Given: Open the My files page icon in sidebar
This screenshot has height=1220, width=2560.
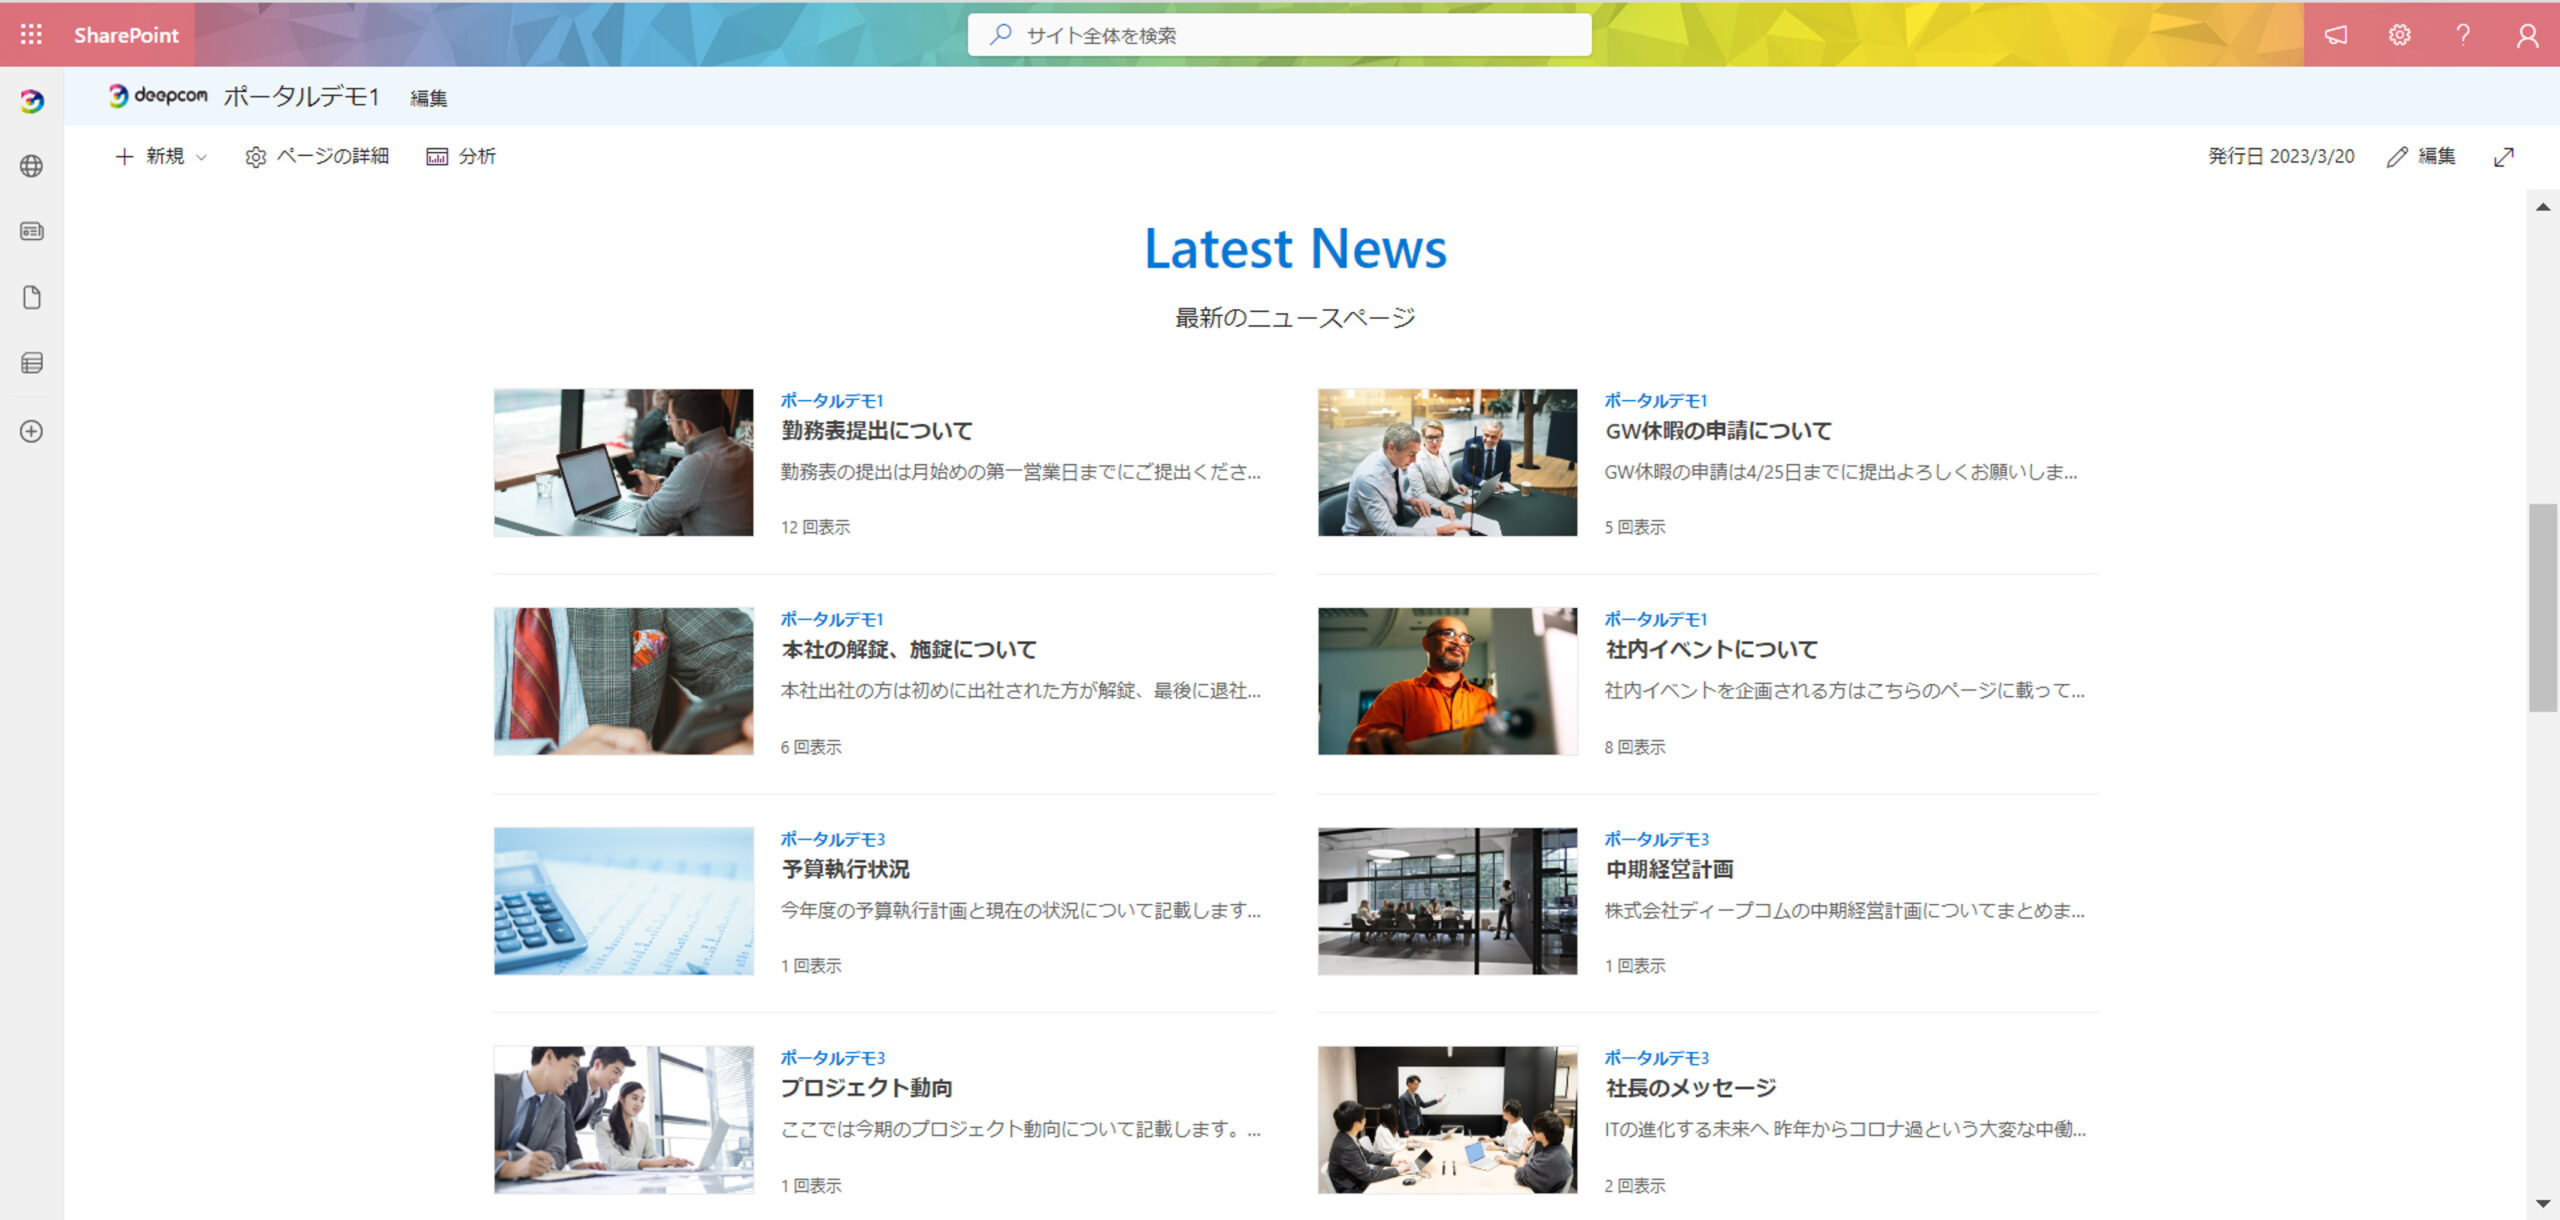Looking at the screenshot, I should coord(31,298).
